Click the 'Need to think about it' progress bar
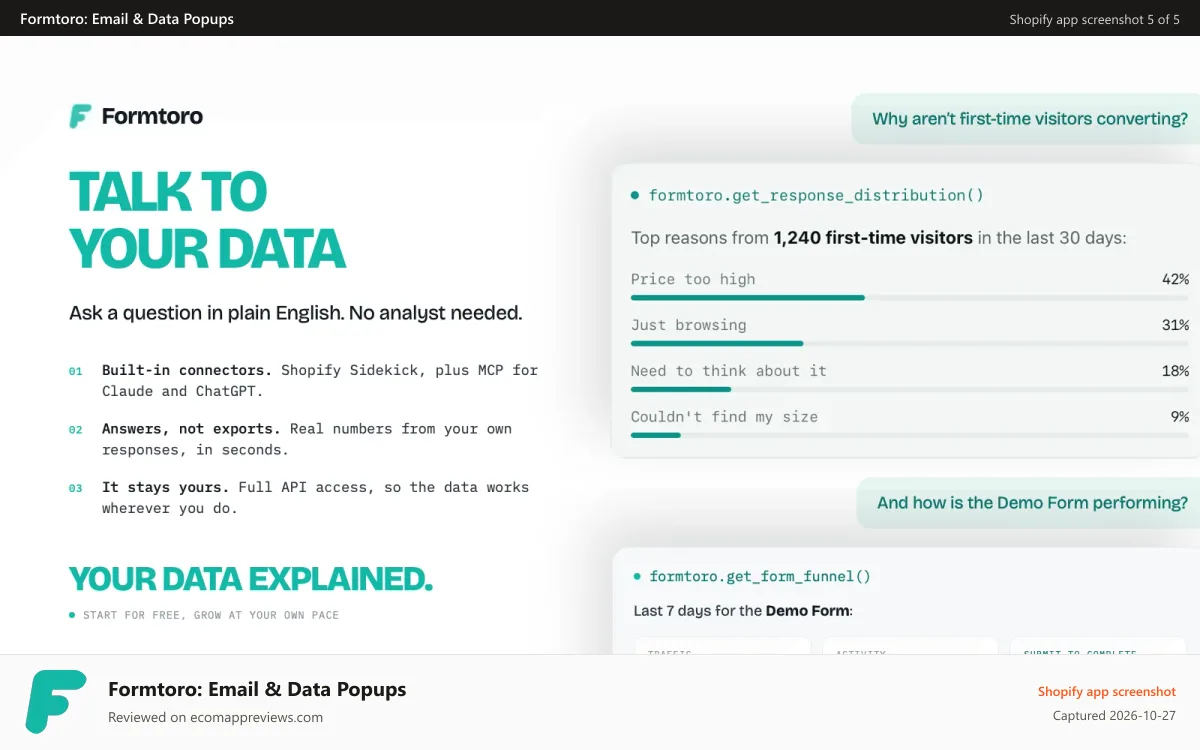 [910, 389]
